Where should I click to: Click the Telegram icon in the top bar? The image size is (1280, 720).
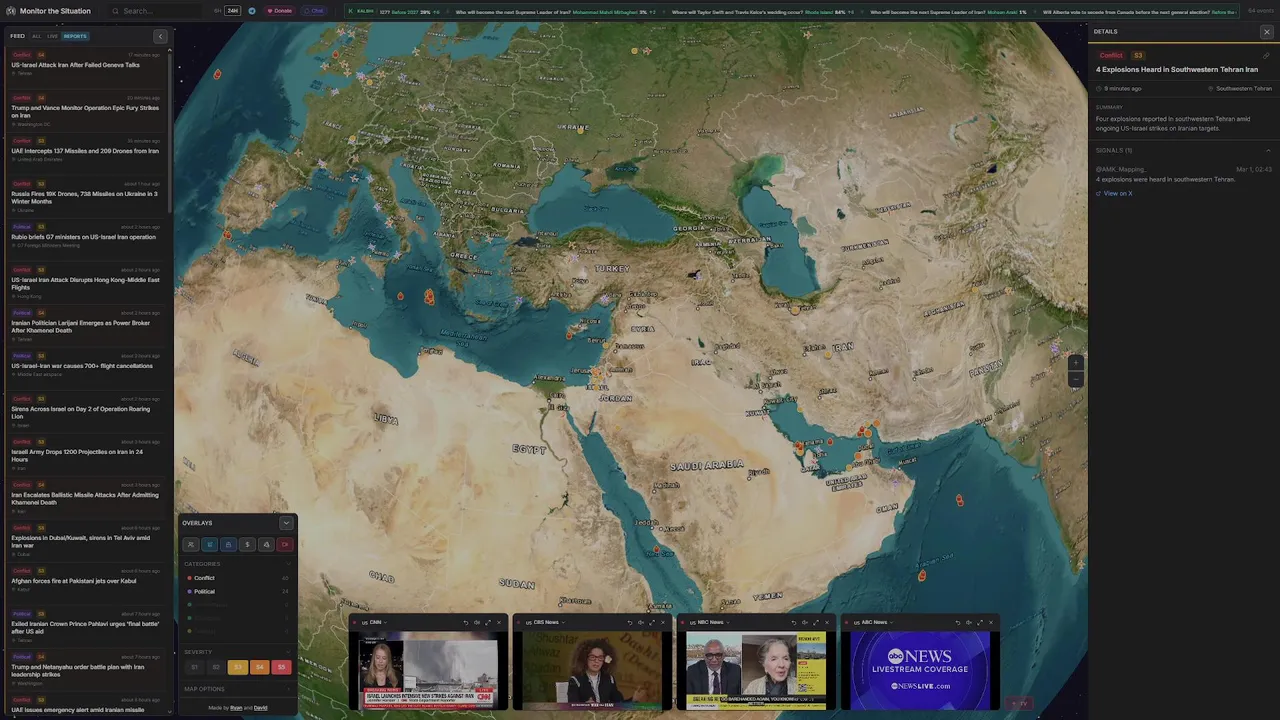[252, 11]
